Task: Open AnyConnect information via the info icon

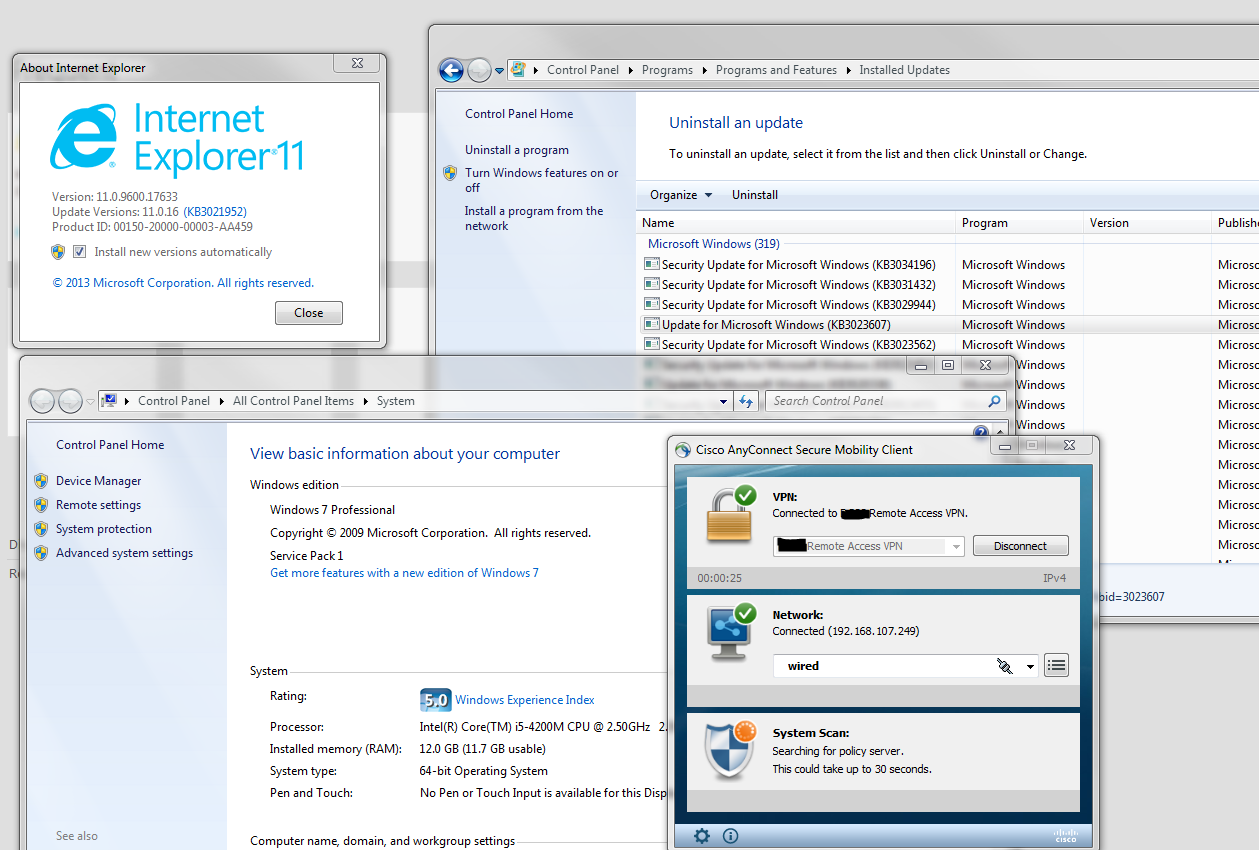Action: 730,836
